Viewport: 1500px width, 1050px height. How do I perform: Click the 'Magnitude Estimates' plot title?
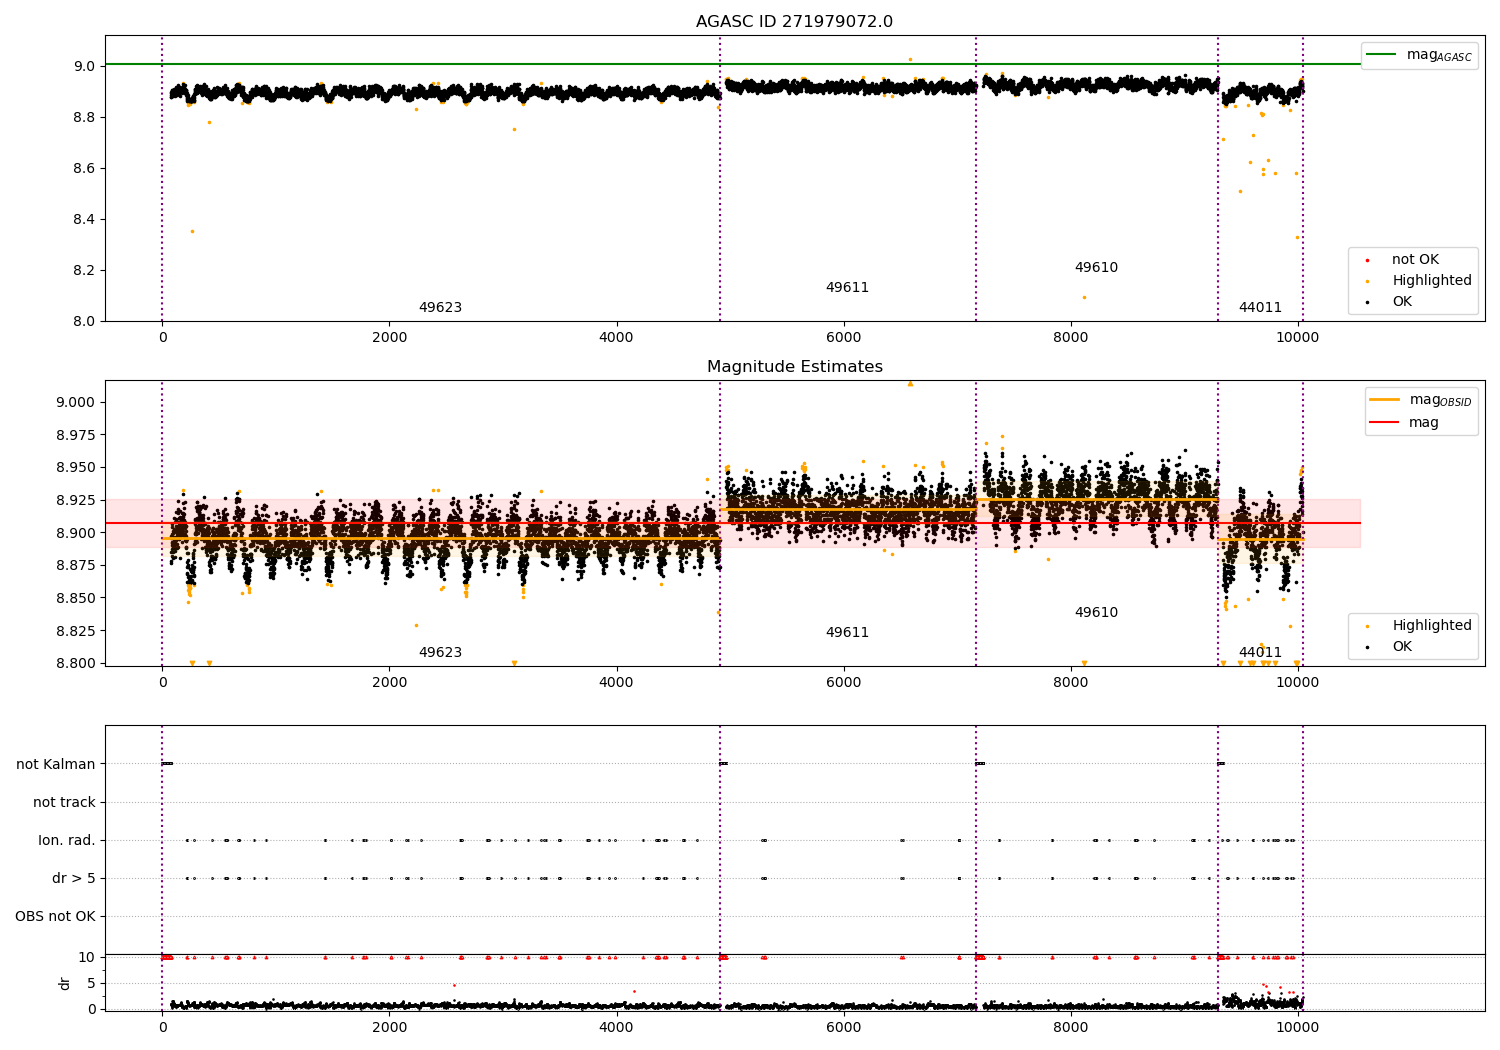tap(794, 367)
